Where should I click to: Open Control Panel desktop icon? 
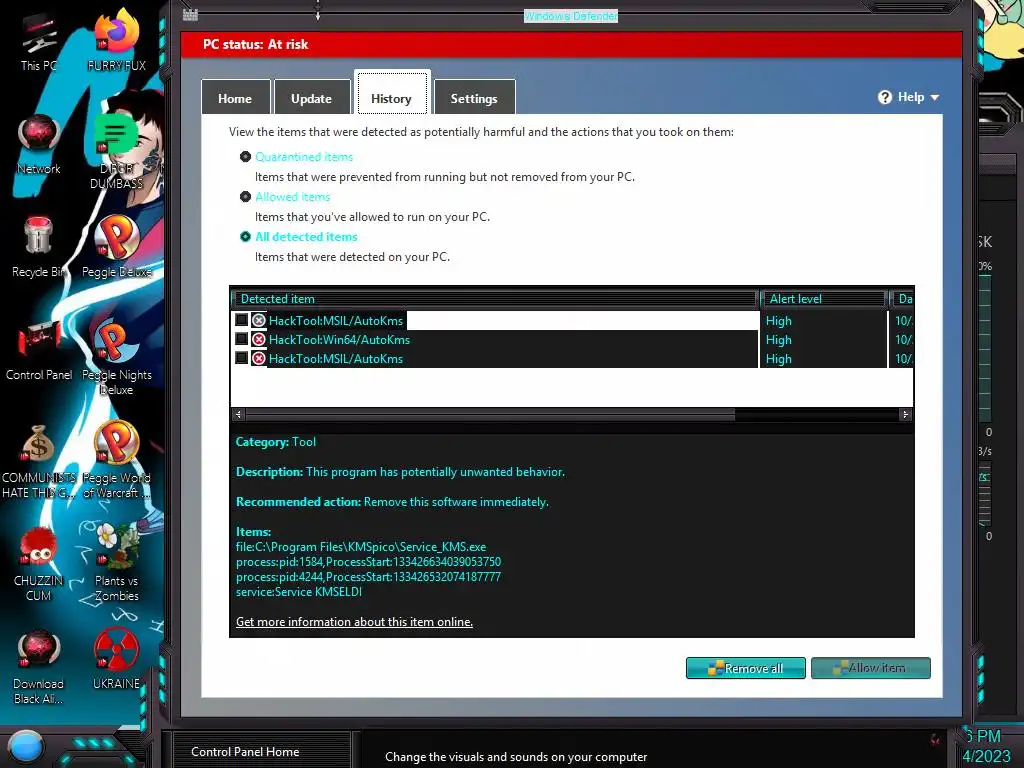tap(39, 350)
